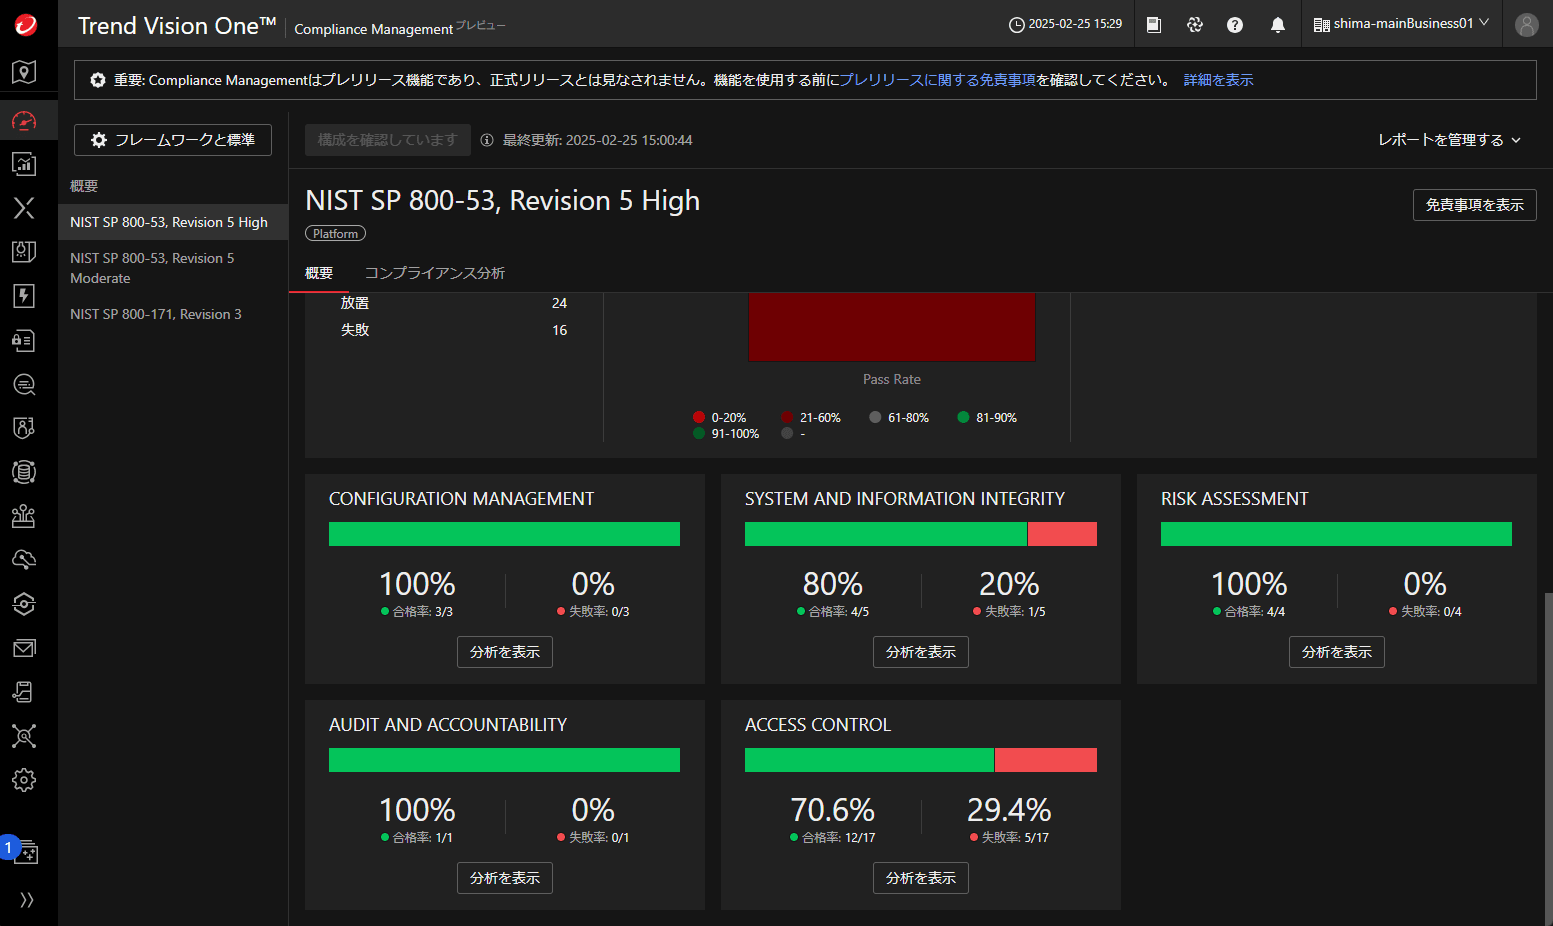Select NIST SP 800-53 Revision 5 Moderate
Viewport: 1553px width, 926px height.
pyautogui.click(x=173, y=268)
